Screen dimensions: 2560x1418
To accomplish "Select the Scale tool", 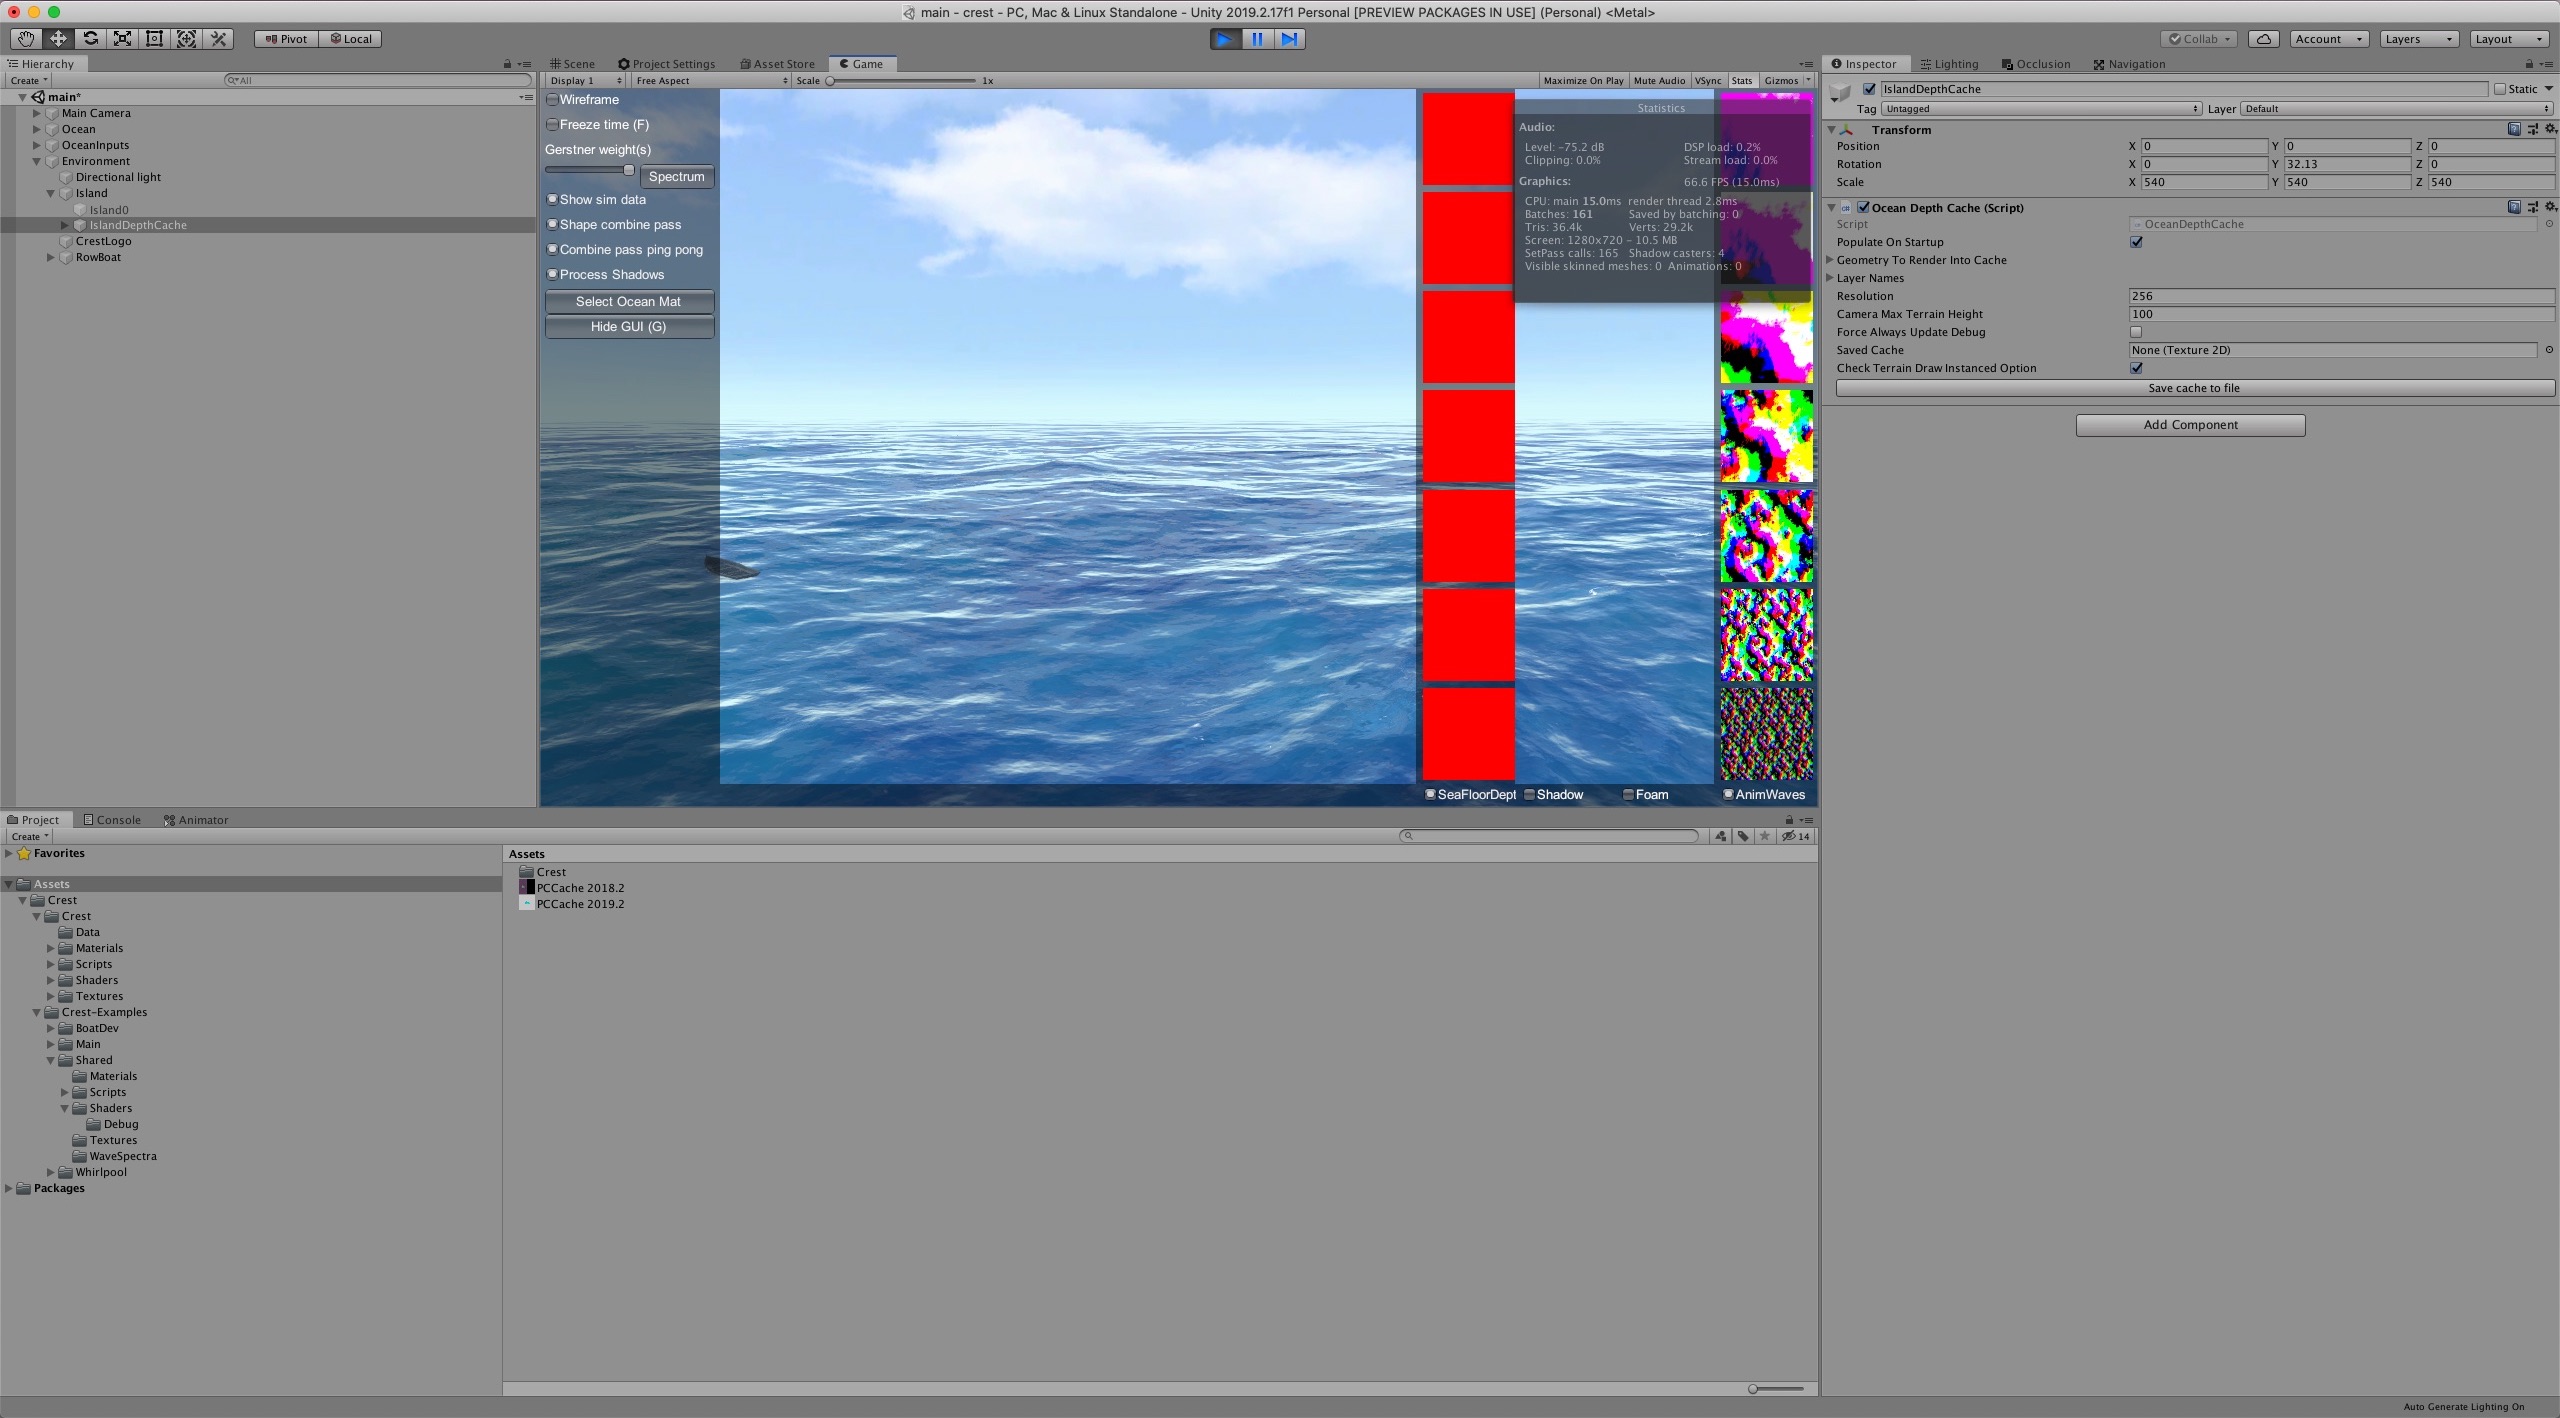I will click(x=122, y=38).
